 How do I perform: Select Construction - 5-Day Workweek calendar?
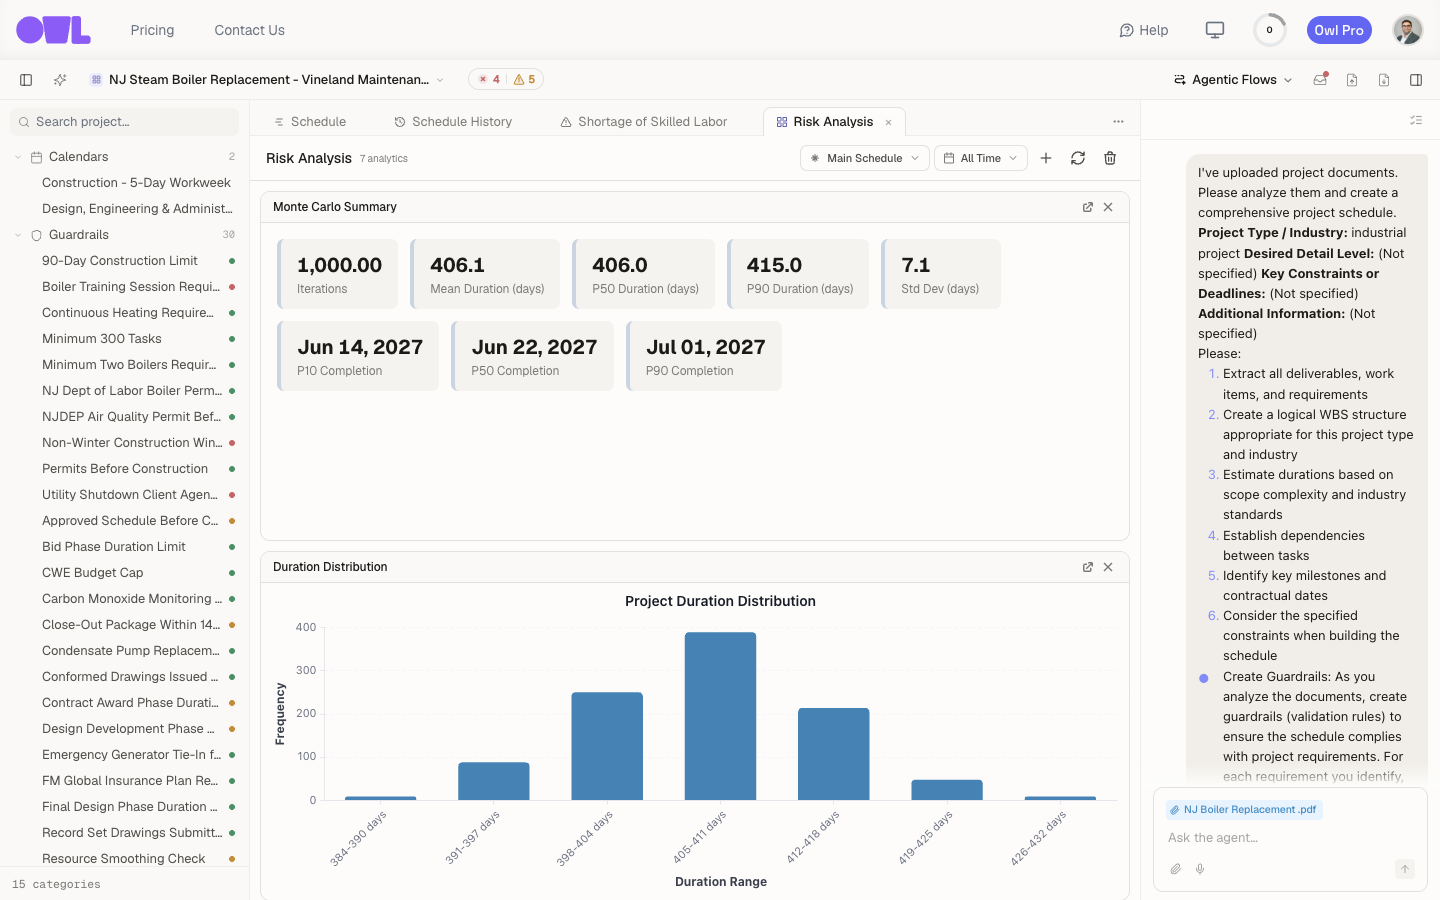136,183
